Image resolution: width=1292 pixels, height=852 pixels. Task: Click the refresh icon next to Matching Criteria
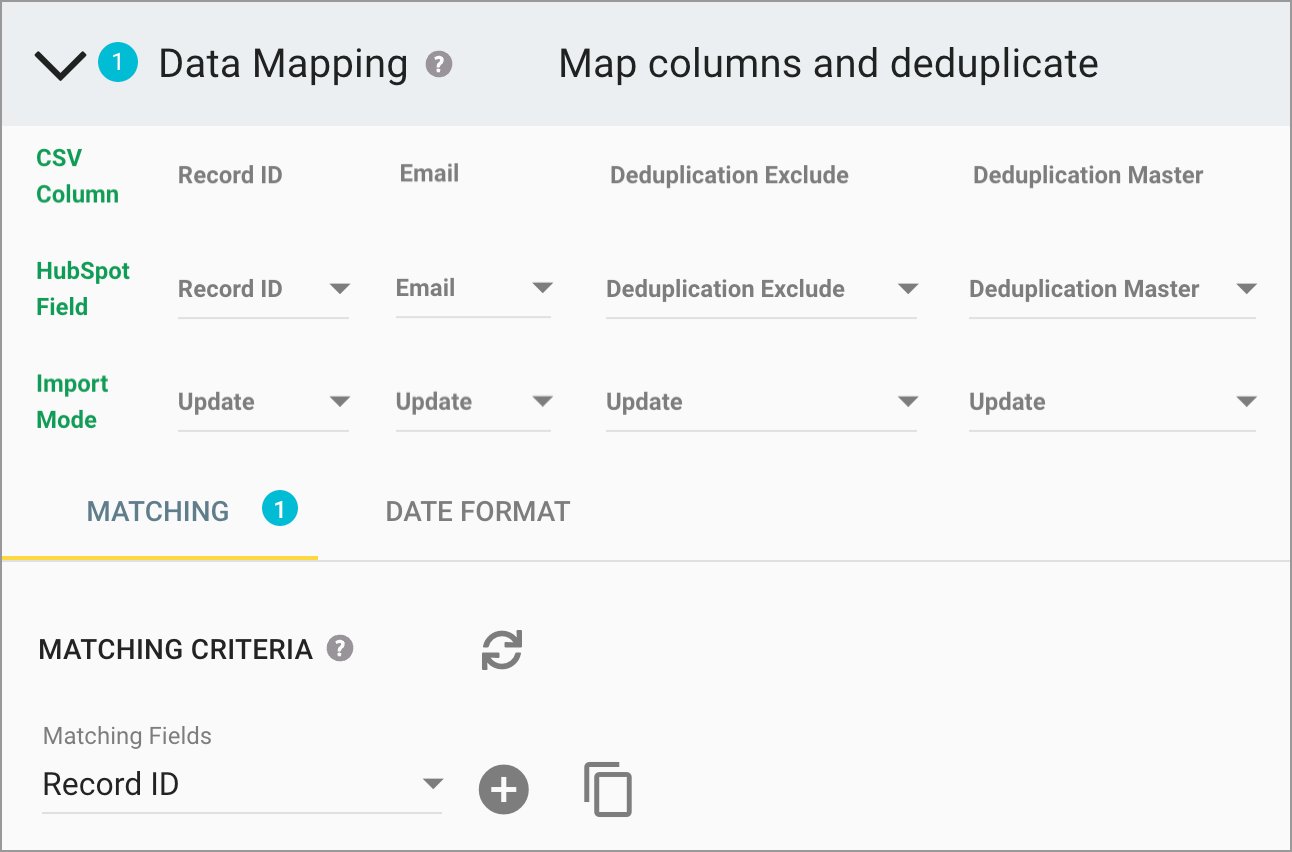point(502,650)
